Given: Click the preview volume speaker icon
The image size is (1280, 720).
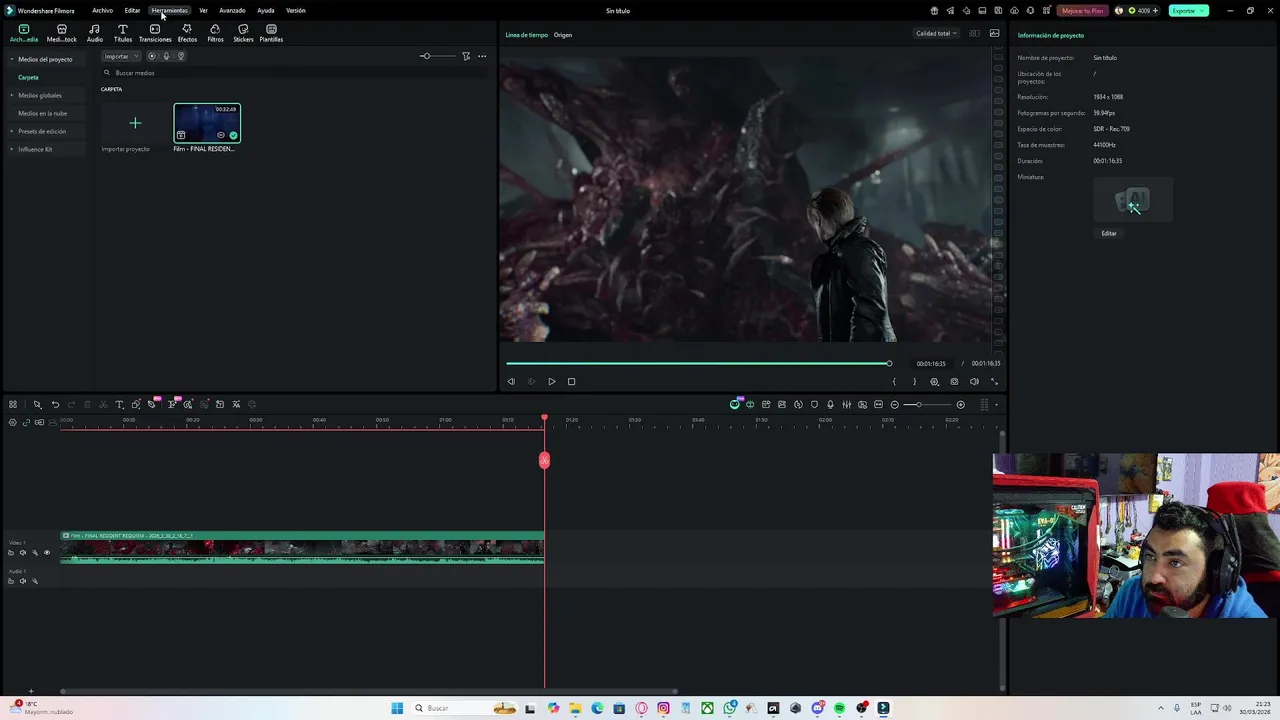Looking at the screenshot, I should point(974,381).
